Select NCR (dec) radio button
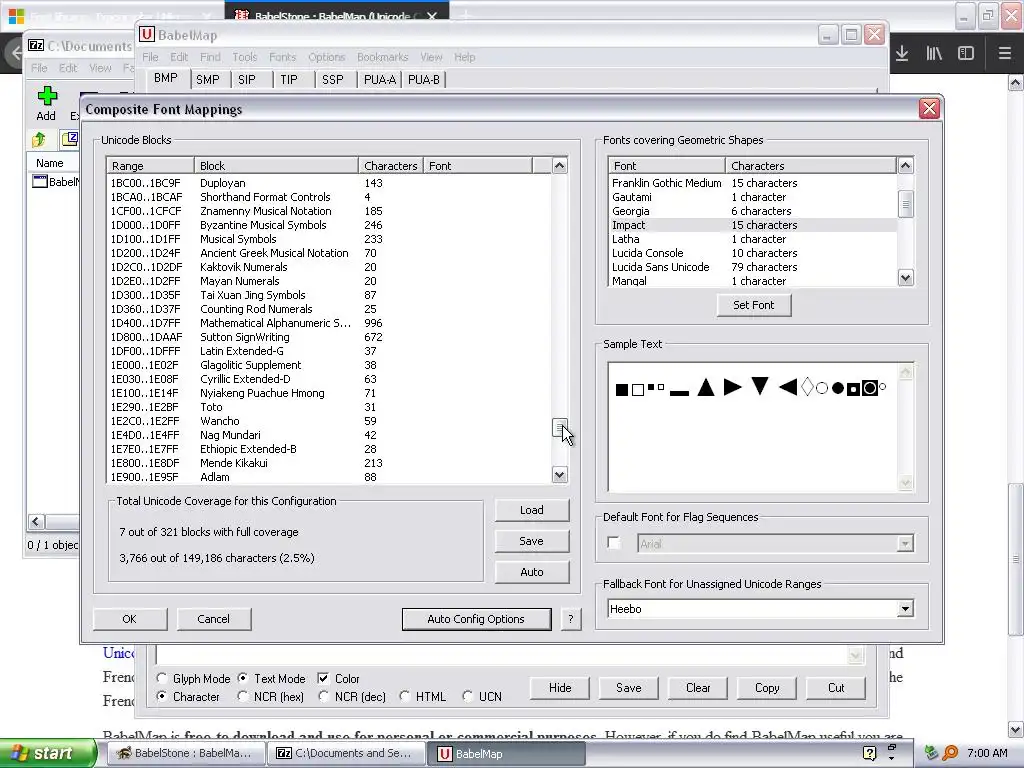Image resolution: width=1024 pixels, height=768 pixels. point(323,697)
